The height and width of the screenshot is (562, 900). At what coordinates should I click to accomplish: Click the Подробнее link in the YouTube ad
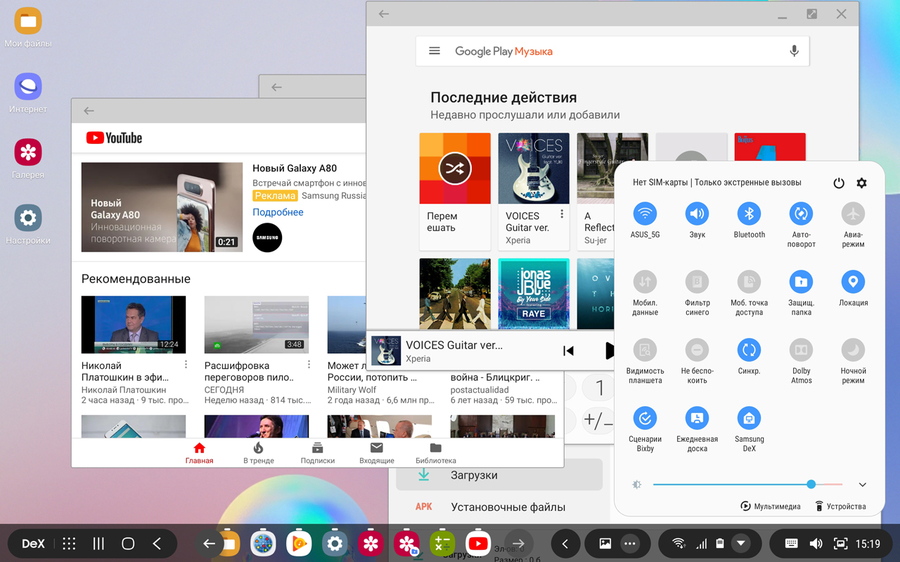coord(278,212)
